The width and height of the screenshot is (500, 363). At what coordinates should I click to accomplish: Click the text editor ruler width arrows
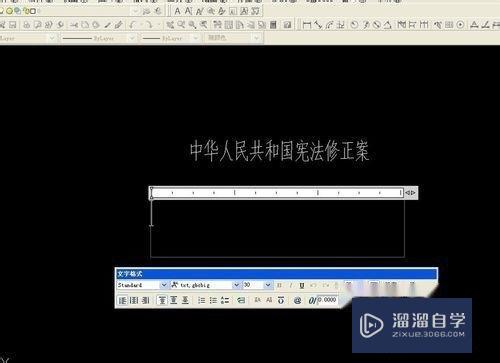(x=411, y=193)
